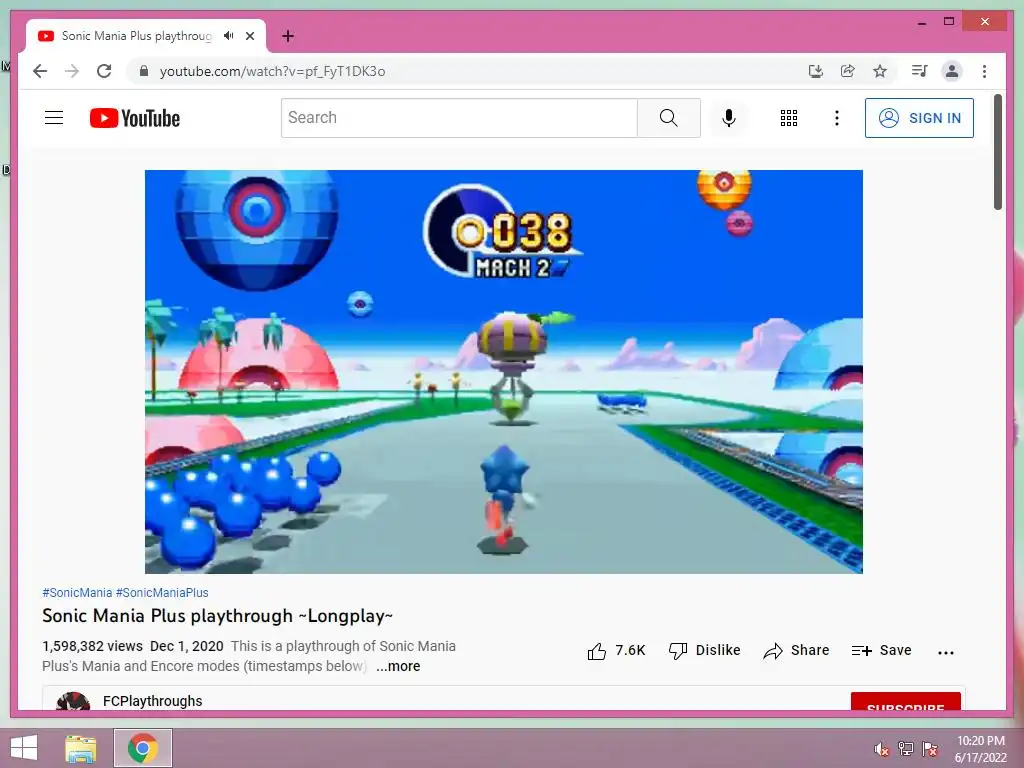The height and width of the screenshot is (768, 1024).
Task: Expand the description with ...more
Action: click(398, 666)
